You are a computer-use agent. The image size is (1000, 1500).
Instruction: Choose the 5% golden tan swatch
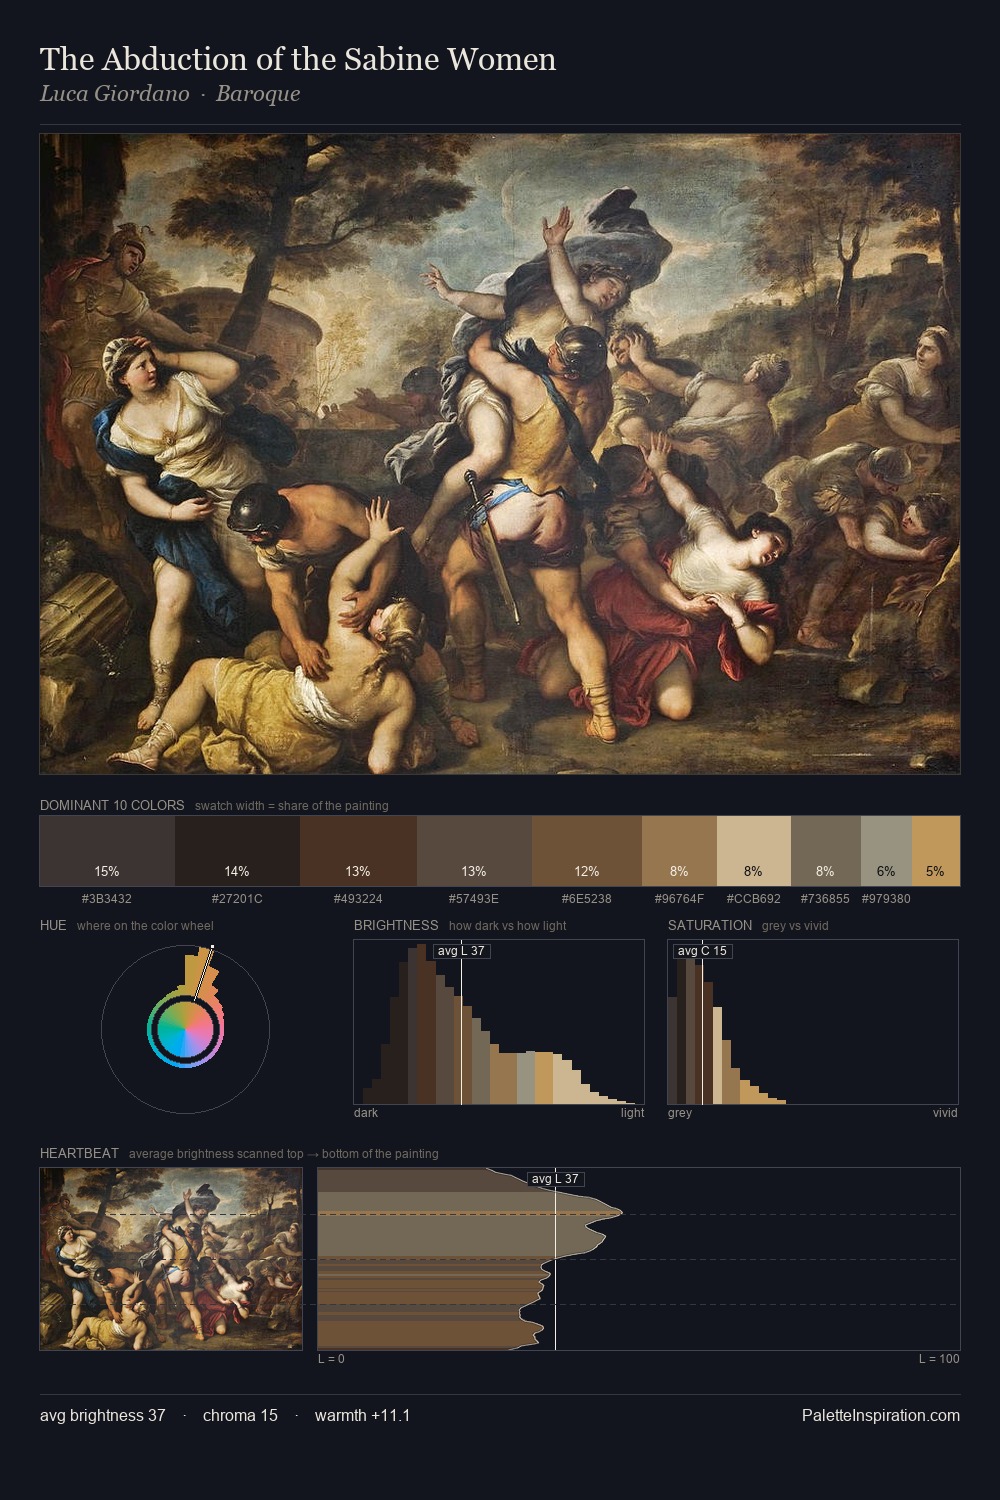936,851
